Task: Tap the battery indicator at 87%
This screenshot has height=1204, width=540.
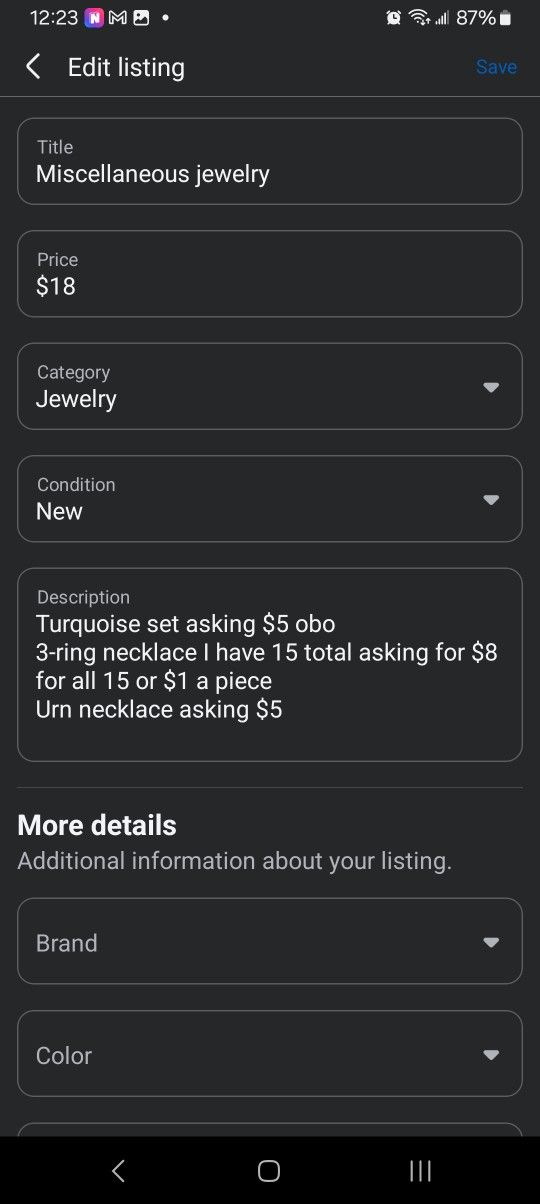Action: point(484,18)
